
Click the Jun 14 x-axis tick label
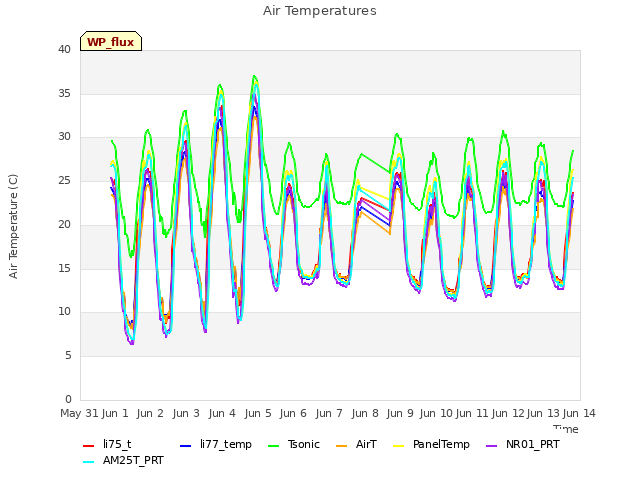[579, 413]
